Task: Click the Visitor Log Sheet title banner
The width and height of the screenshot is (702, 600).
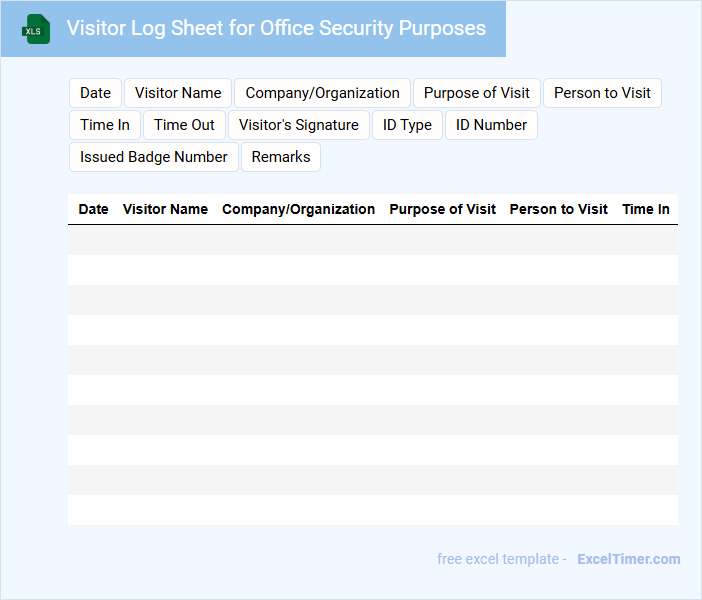Action: [276, 28]
